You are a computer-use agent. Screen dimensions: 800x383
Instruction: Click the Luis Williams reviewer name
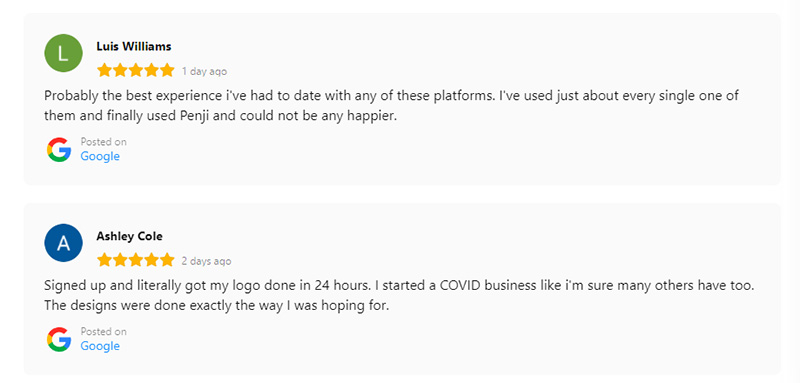point(134,46)
